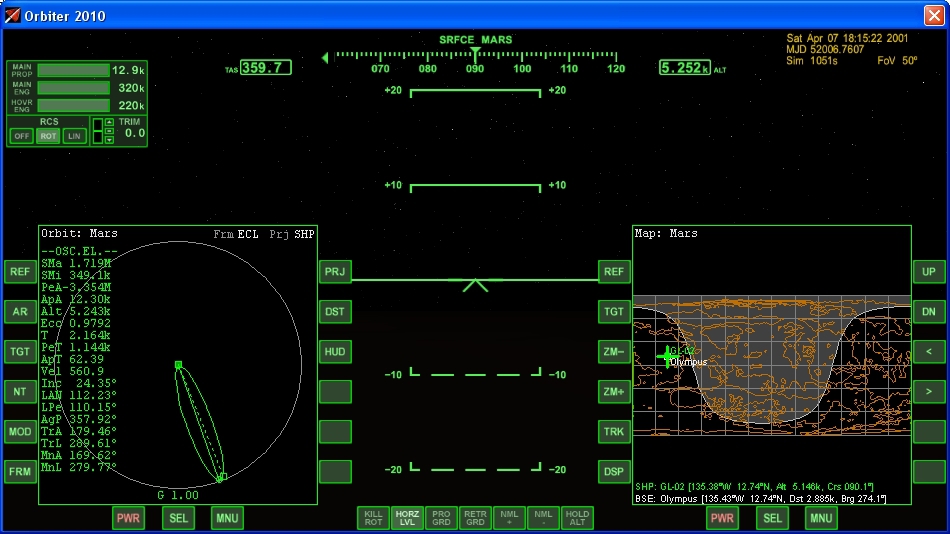Screen dimensions: 950x534
Task: Open the left MFD SEL mode selector
Action: 178,518
